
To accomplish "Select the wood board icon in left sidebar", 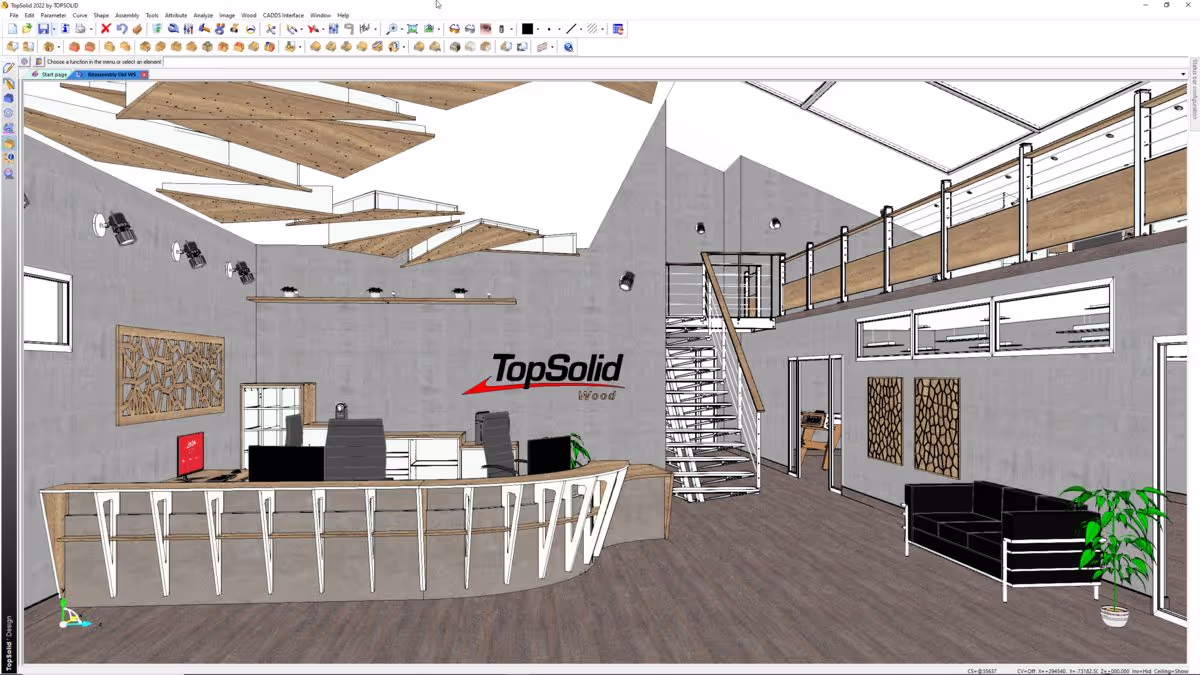I will point(9,144).
